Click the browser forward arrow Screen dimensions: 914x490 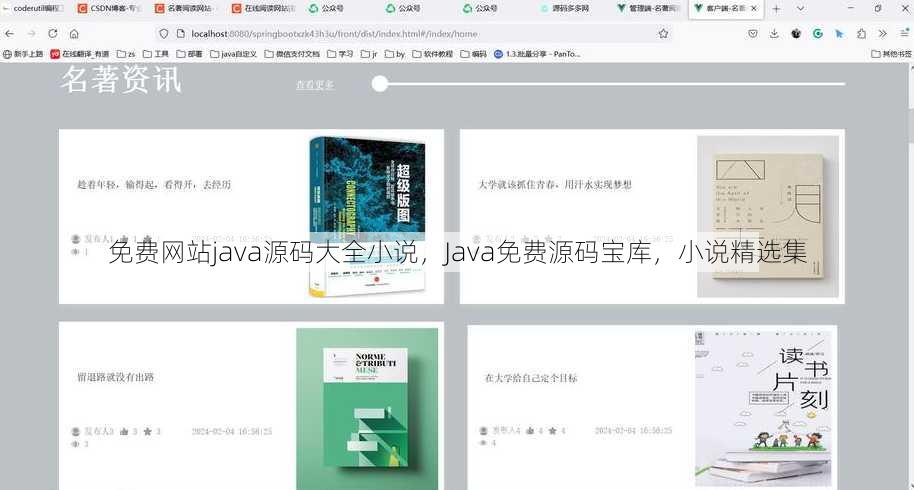coord(31,34)
